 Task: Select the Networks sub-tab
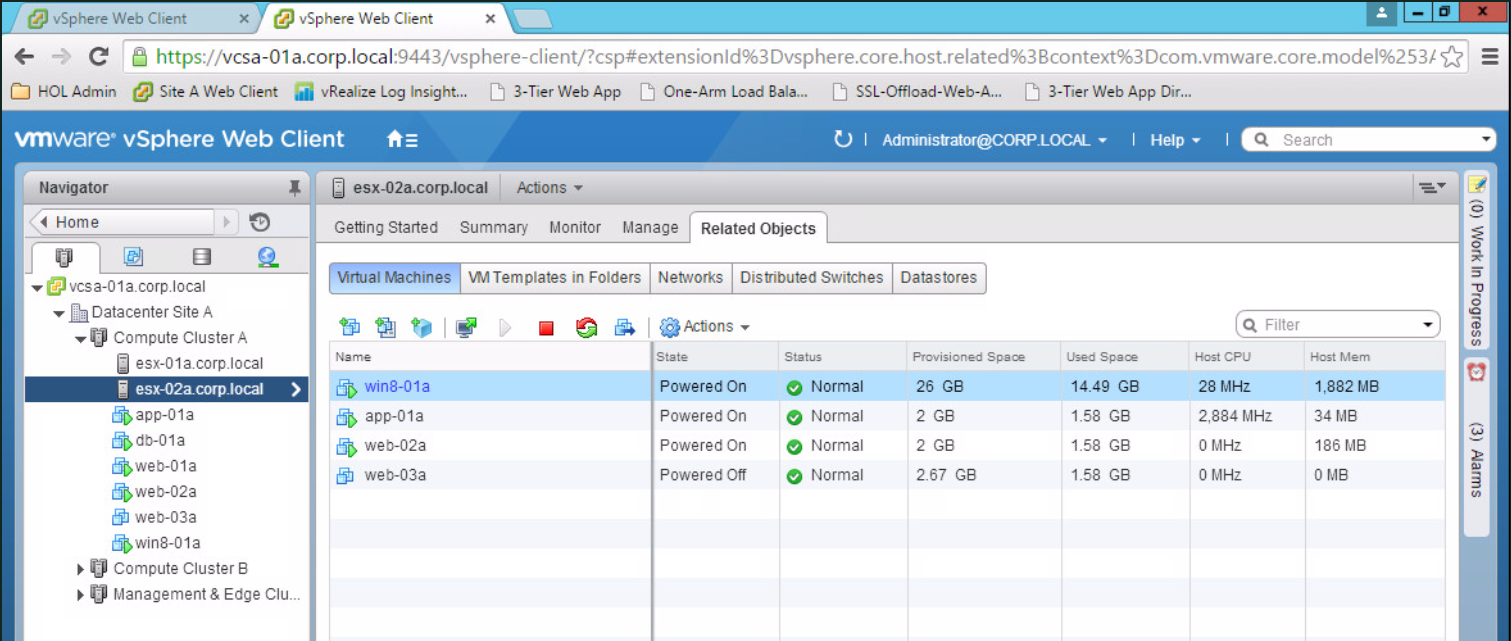(690, 278)
